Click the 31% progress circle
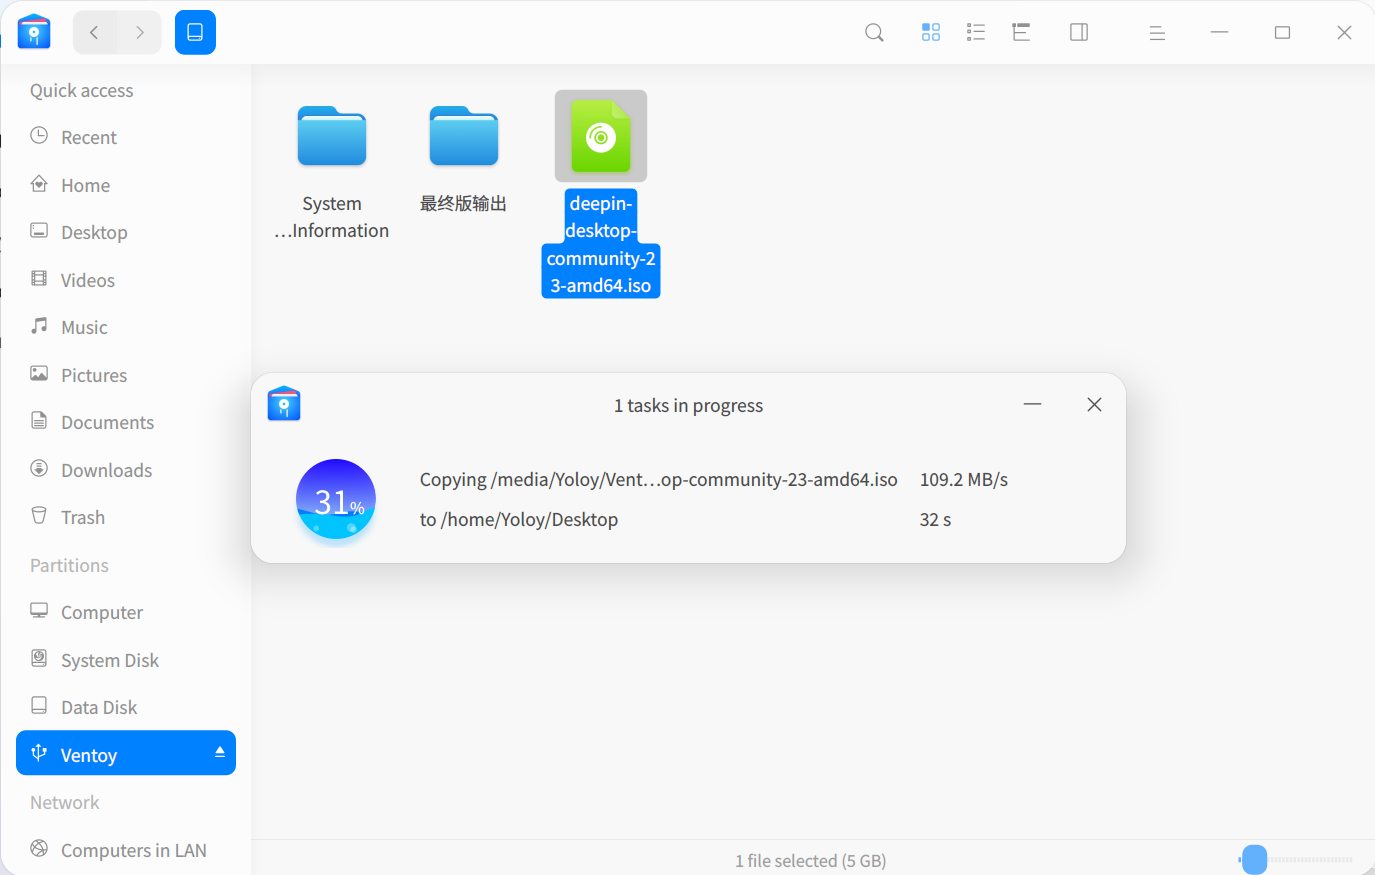1375x875 pixels. 336,499
